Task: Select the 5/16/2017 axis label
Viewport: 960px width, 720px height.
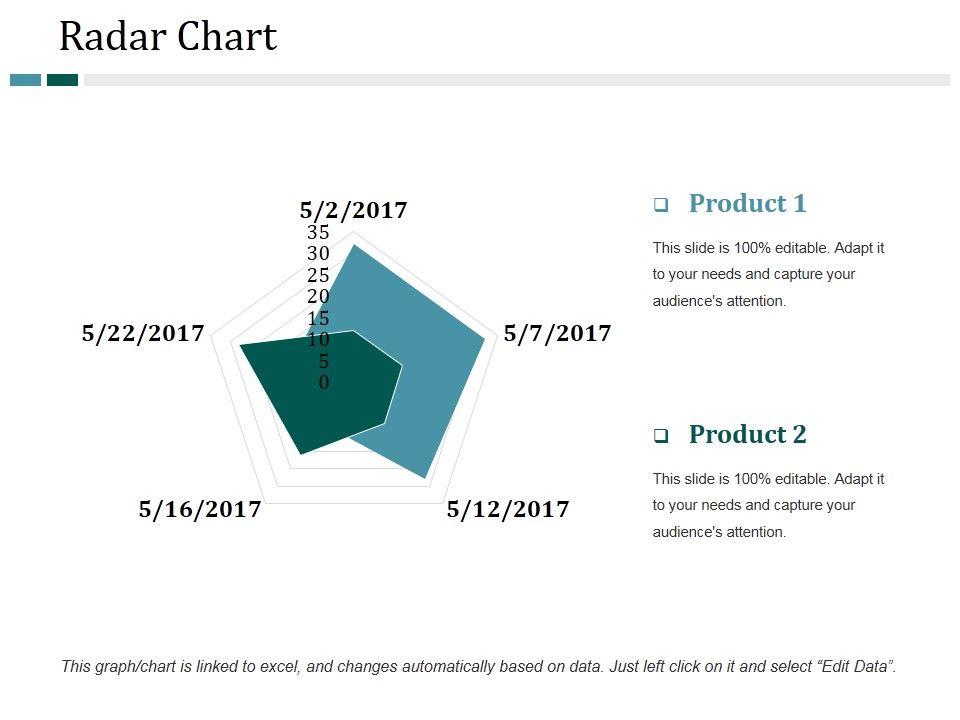Action: click(x=200, y=510)
